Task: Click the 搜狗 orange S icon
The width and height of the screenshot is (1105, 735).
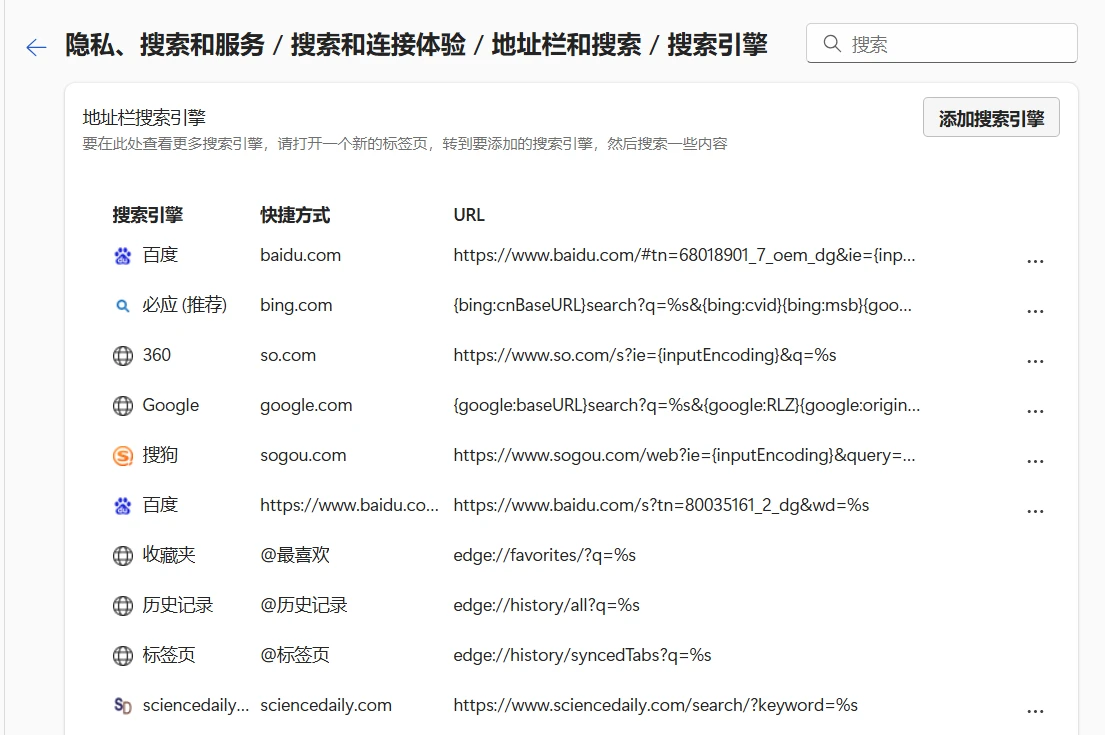Action: click(x=123, y=456)
